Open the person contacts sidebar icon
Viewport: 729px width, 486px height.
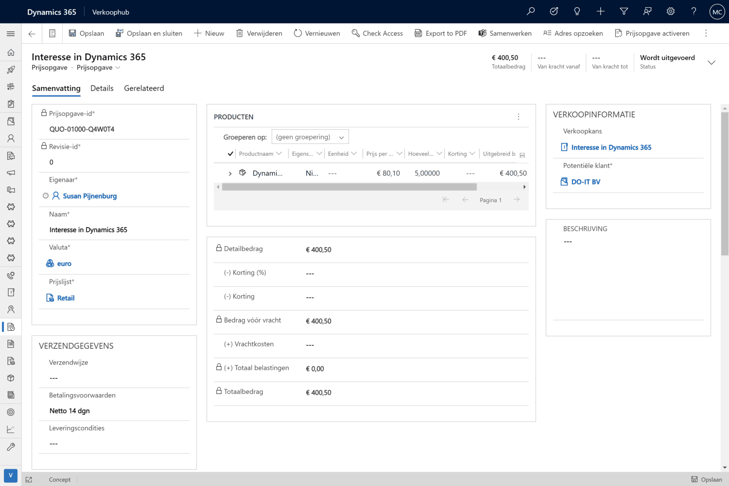point(11,138)
